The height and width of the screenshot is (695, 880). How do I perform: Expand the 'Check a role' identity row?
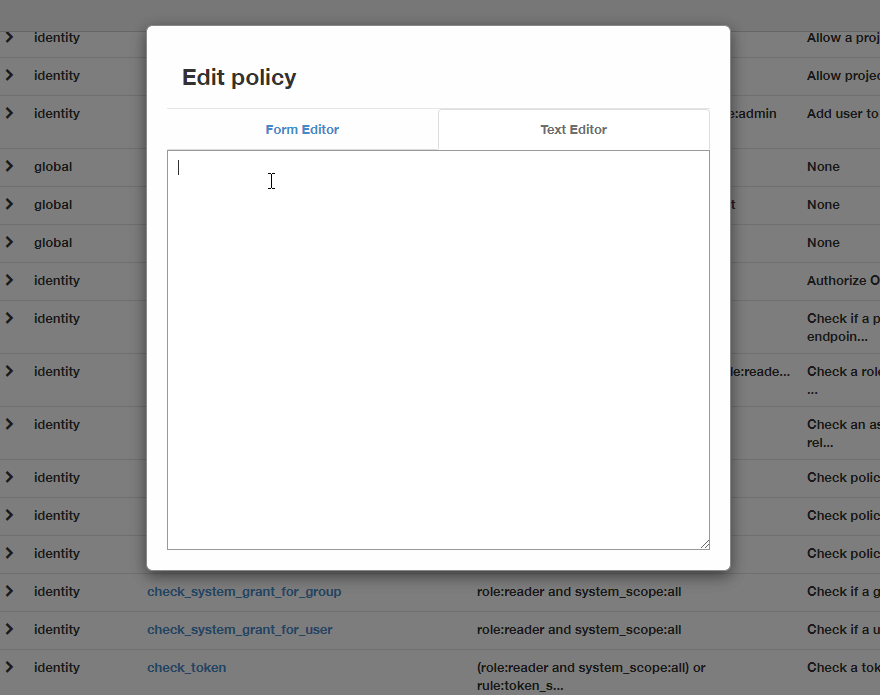(9, 371)
